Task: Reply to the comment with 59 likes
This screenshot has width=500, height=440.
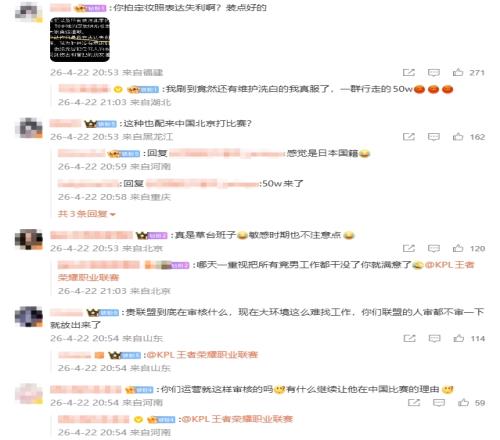Action: 439,403
